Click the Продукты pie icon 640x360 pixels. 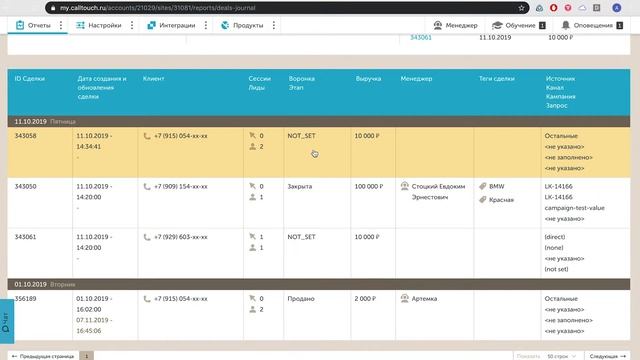pos(225,25)
